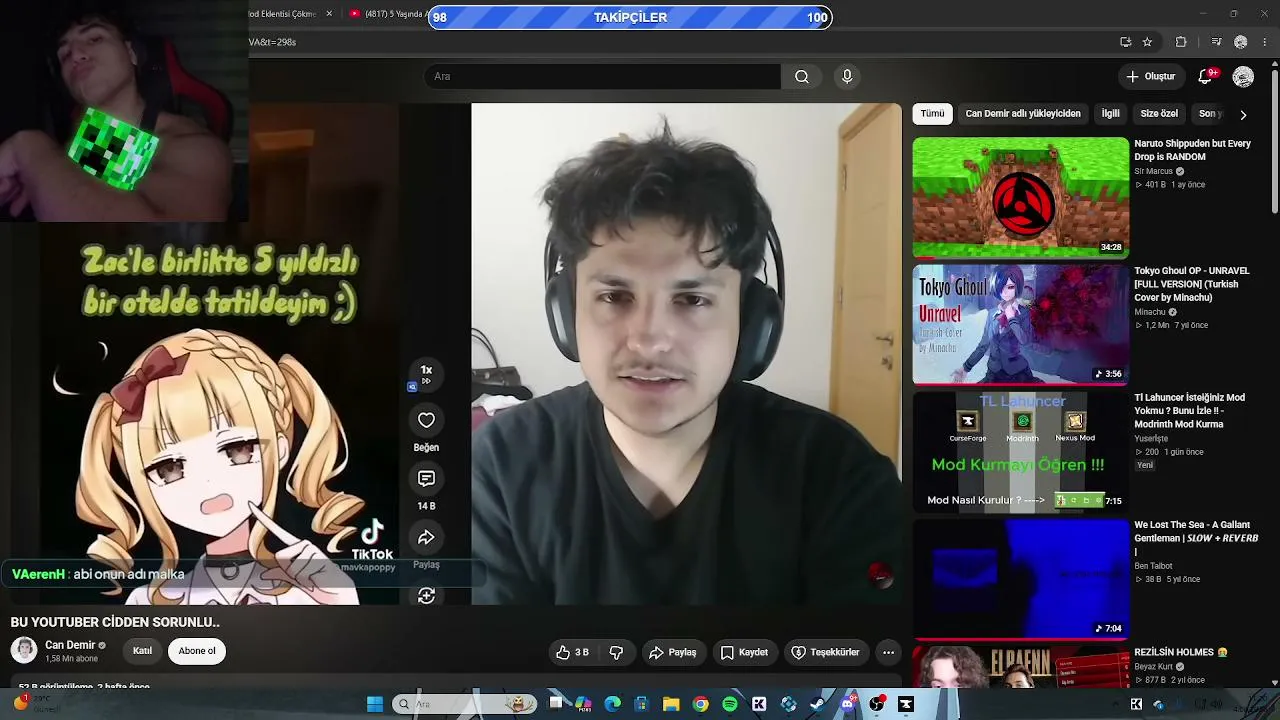
Task: Open Microsoft Edge from the taskbar
Action: pyautogui.click(x=613, y=704)
